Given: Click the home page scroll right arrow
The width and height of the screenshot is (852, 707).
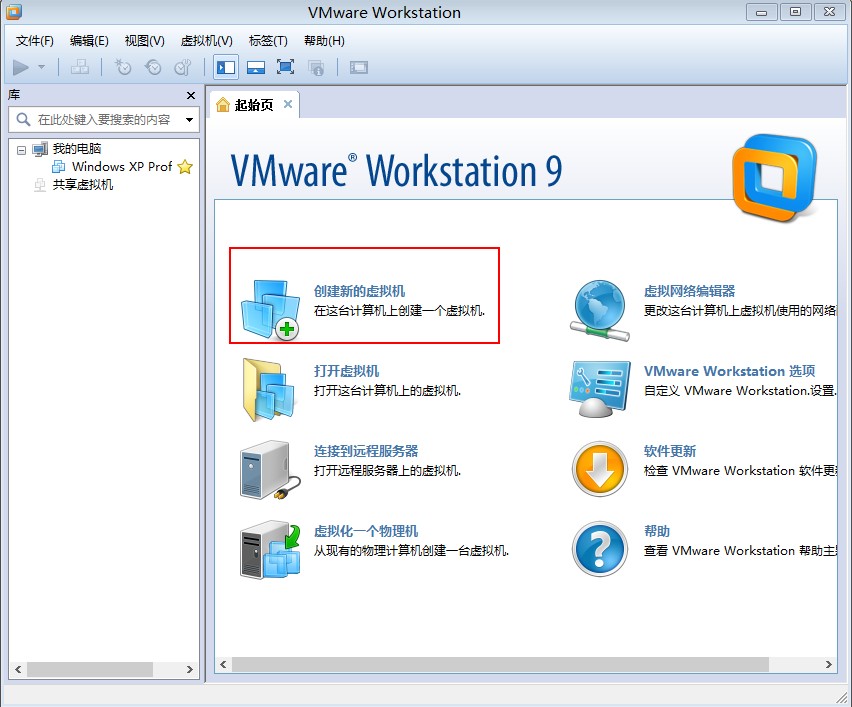Looking at the screenshot, I should (x=829, y=664).
